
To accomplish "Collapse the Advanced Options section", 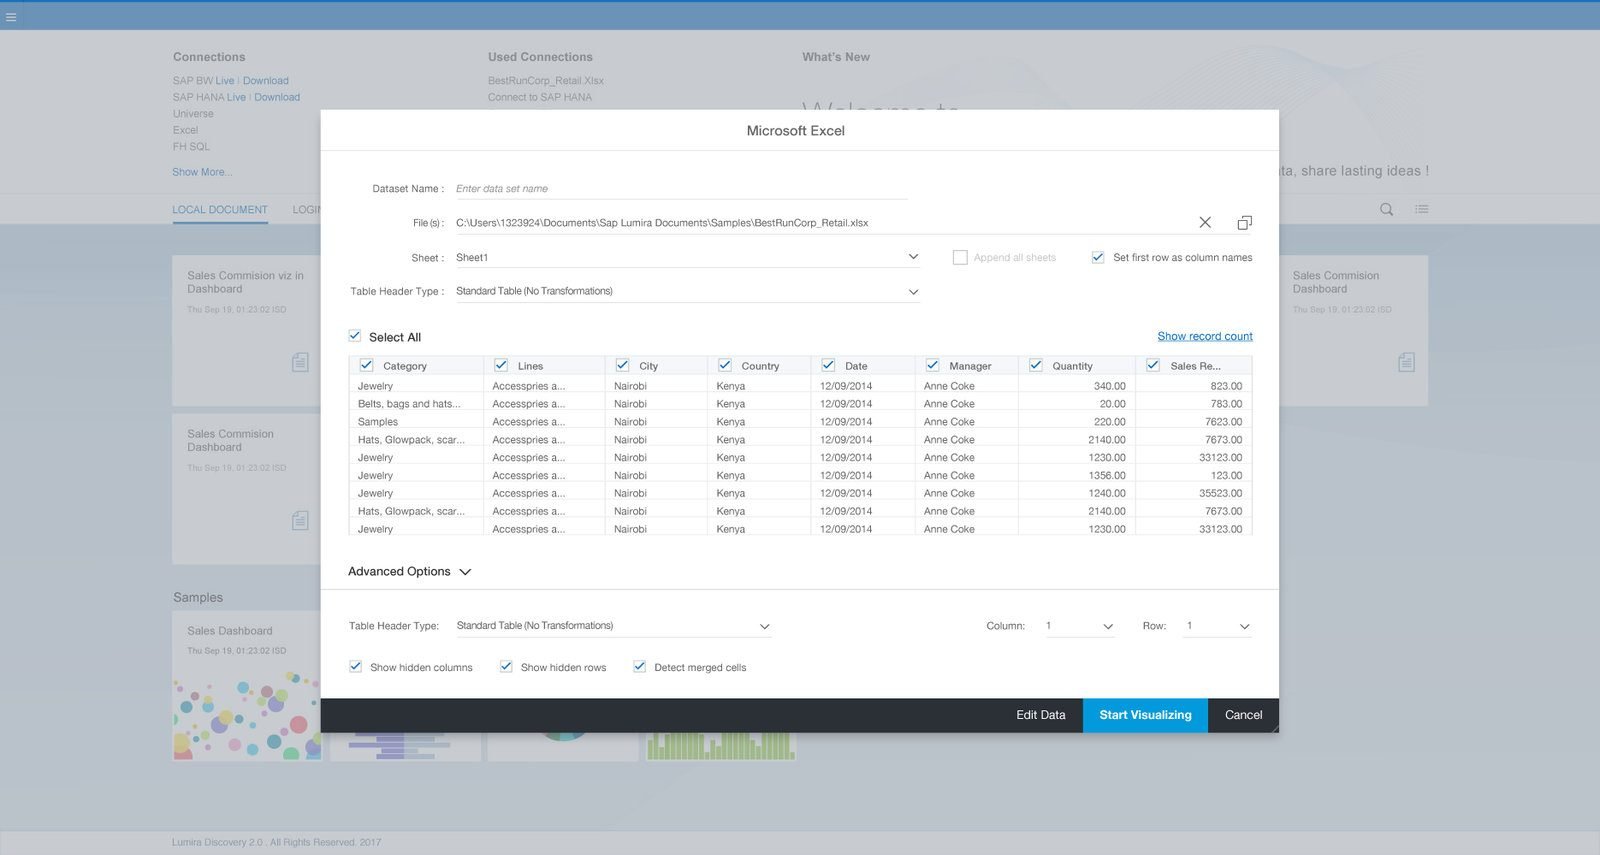I will (465, 572).
